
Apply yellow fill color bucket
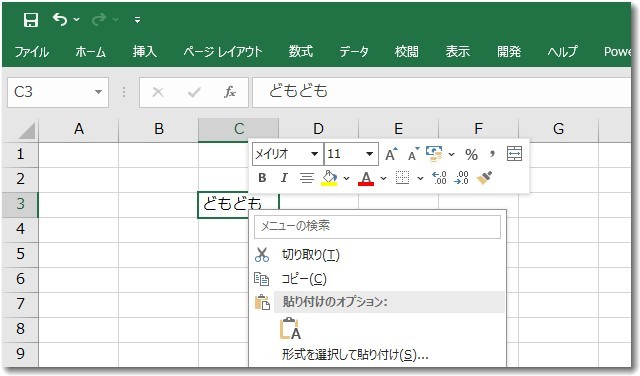click(329, 178)
